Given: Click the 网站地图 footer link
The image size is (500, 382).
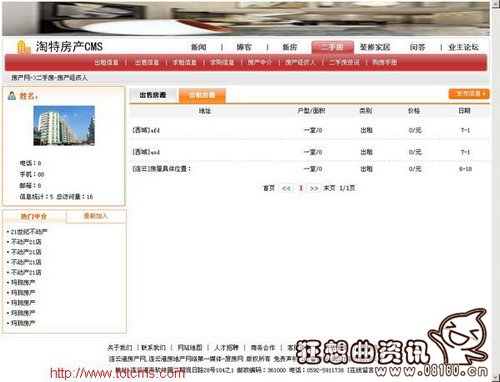Looking at the screenshot, I should click(x=190, y=348).
